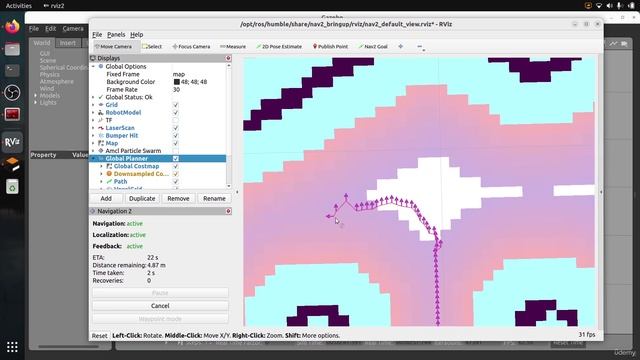Click the Global Status checkmark icon
The height and width of the screenshot is (360, 640).
click(101, 97)
